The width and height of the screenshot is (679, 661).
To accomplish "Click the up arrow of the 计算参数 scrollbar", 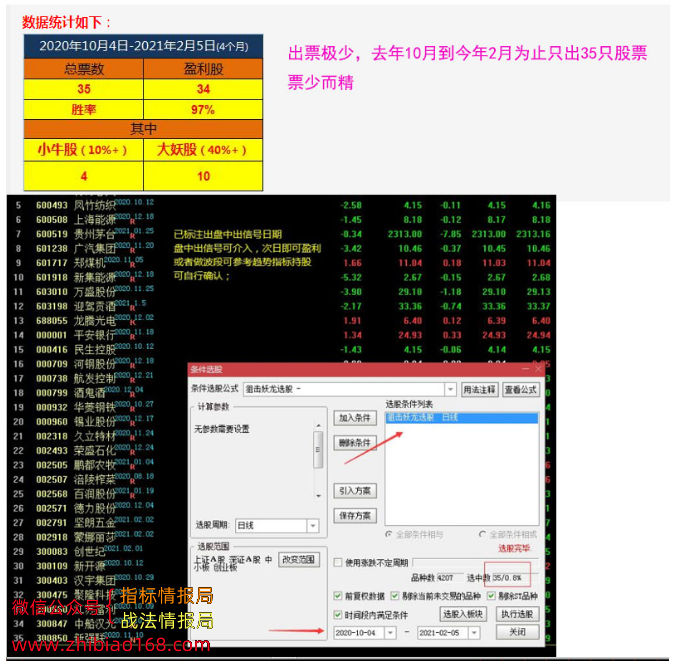I will coord(318,425).
